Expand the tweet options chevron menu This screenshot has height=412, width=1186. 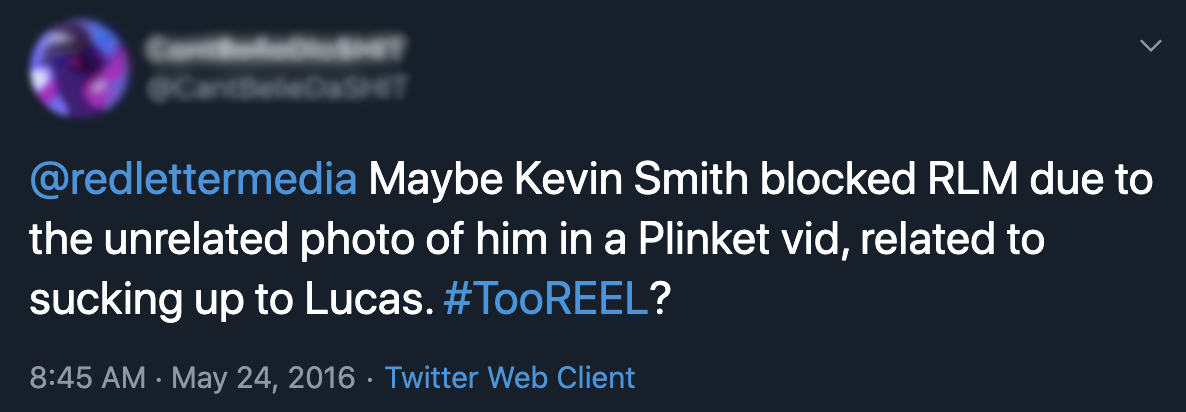[x=1150, y=47]
